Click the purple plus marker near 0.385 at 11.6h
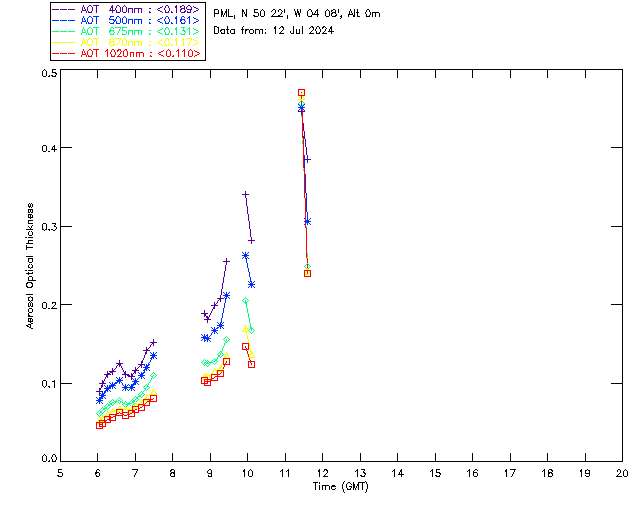This screenshot has width=640, height=512. [x=307, y=160]
